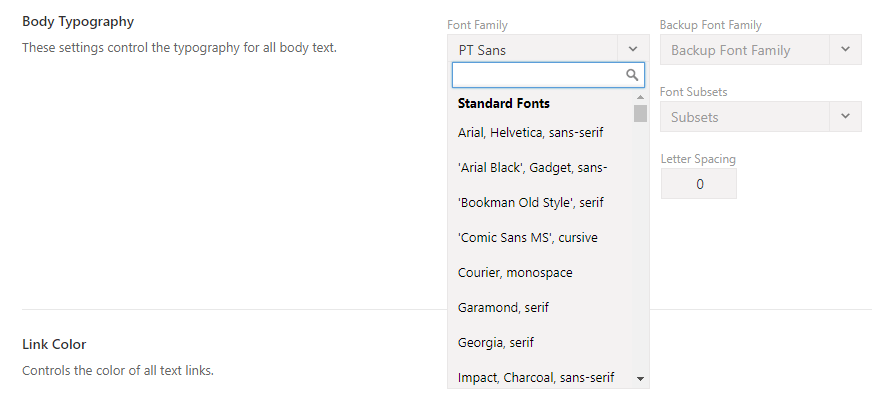Image resolution: width=893 pixels, height=405 pixels.
Task: Click the Font Family dropdown arrow
Action: 633,49
